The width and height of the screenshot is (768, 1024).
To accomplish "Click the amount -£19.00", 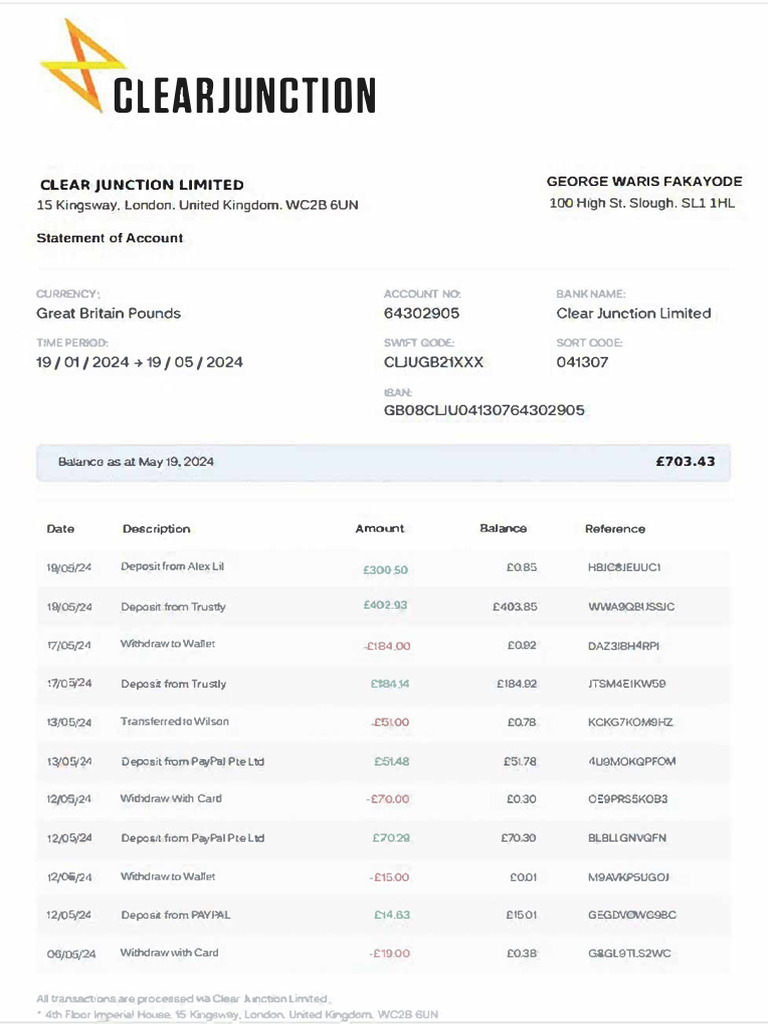I will (390, 954).
